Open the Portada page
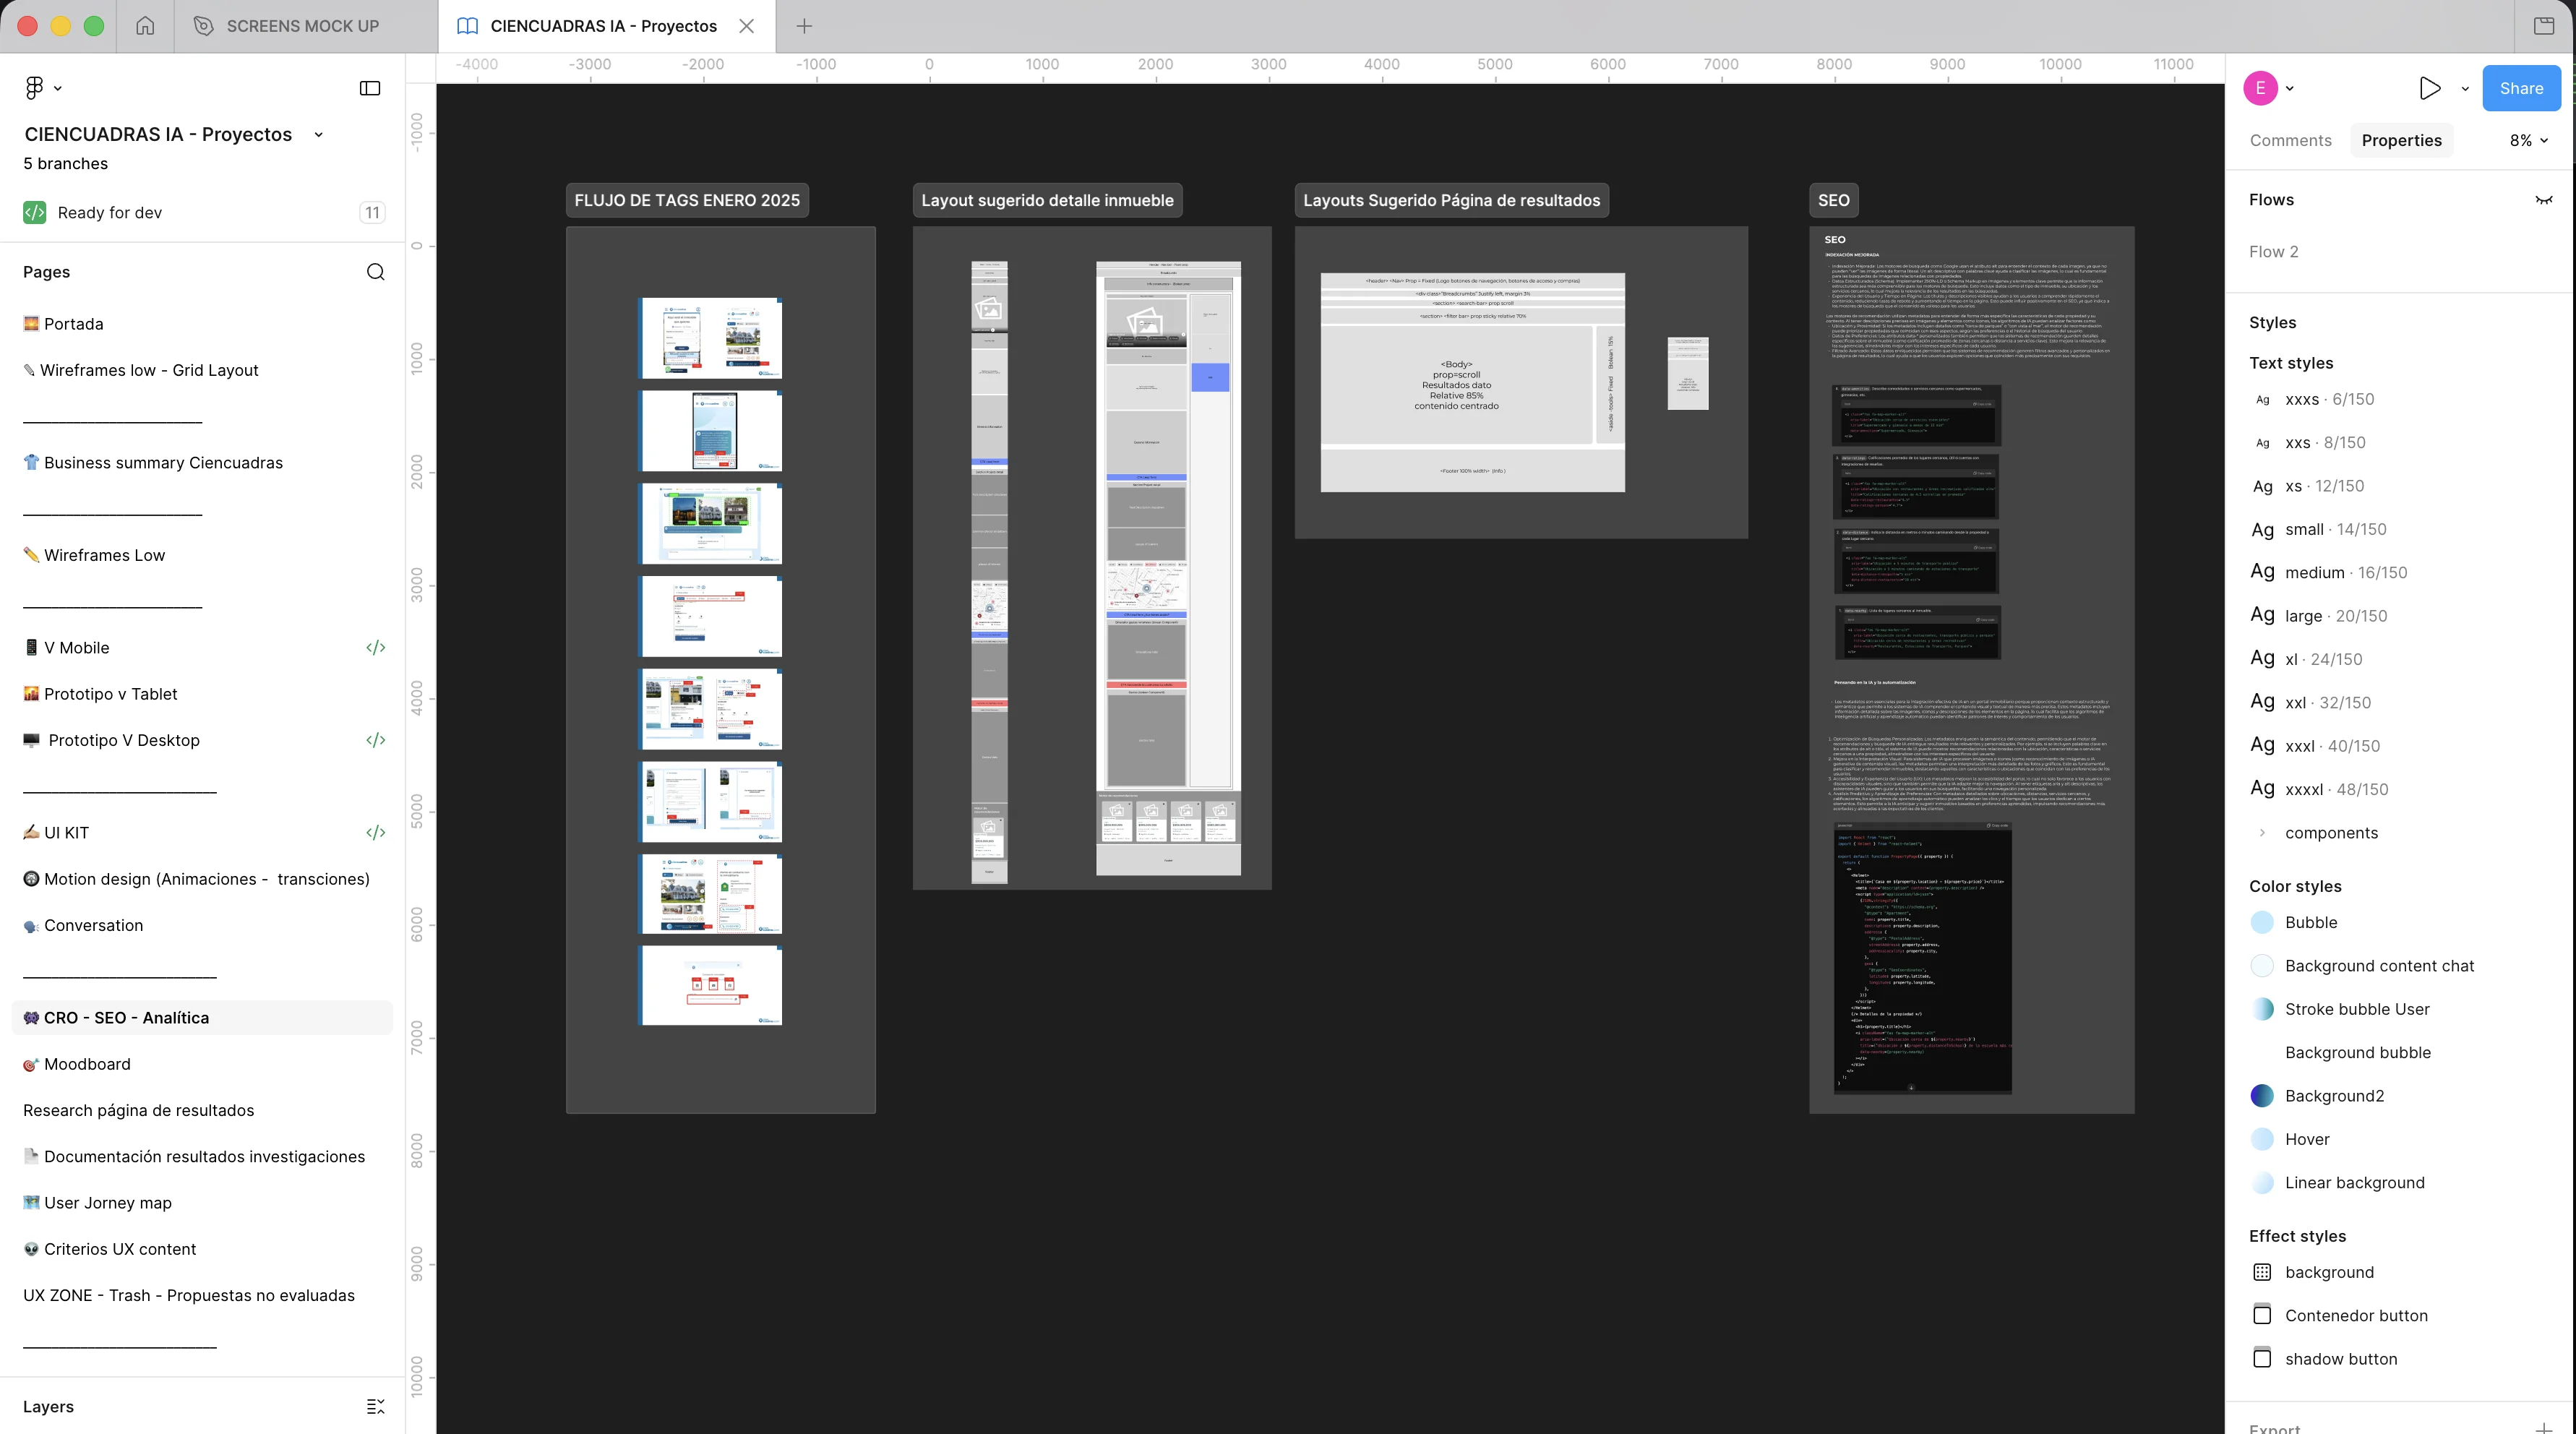This screenshot has width=2576, height=1434. pyautogui.click(x=203, y=324)
